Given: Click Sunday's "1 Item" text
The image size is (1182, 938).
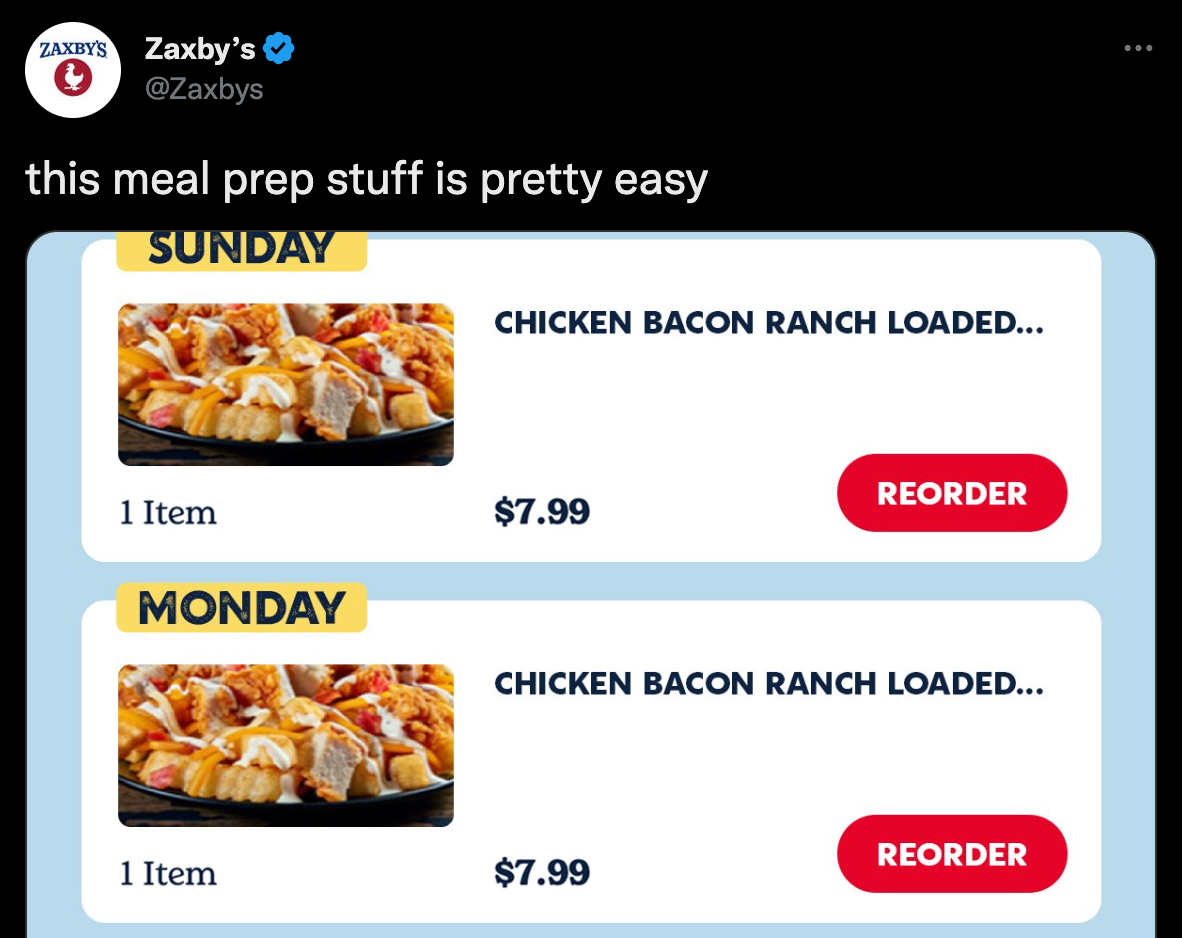Looking at the screenshot, I should pyautogui.click(x=168, y=513).
